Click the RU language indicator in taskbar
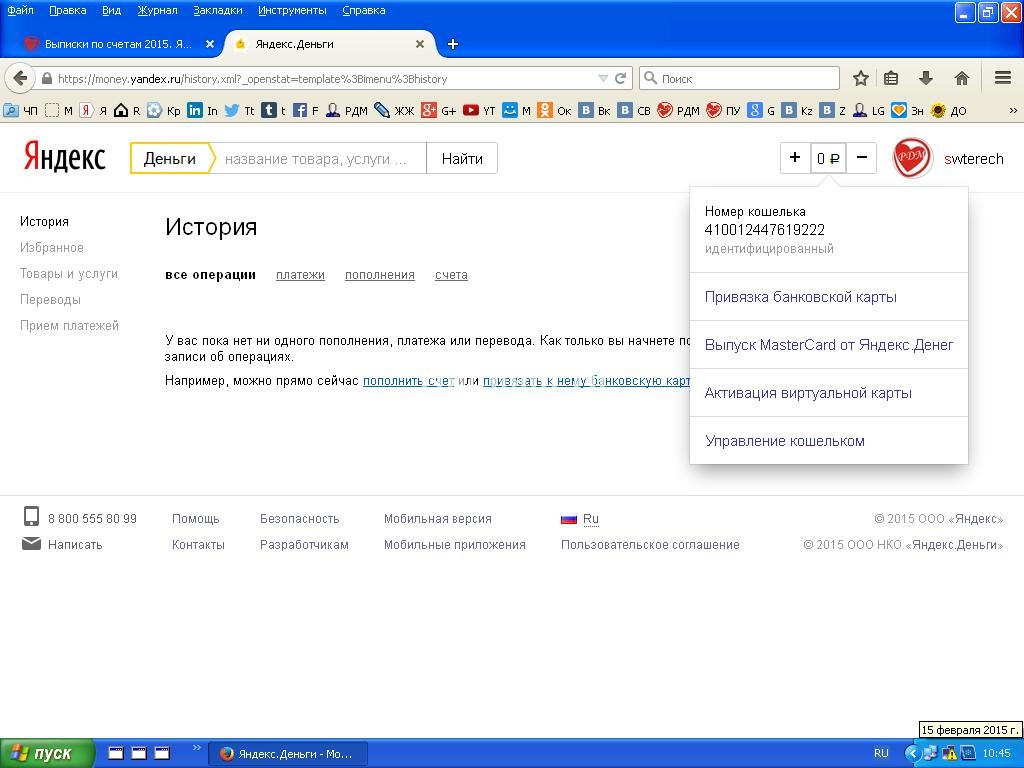This screenshot has width=1024, height=768. click(880, 753)
